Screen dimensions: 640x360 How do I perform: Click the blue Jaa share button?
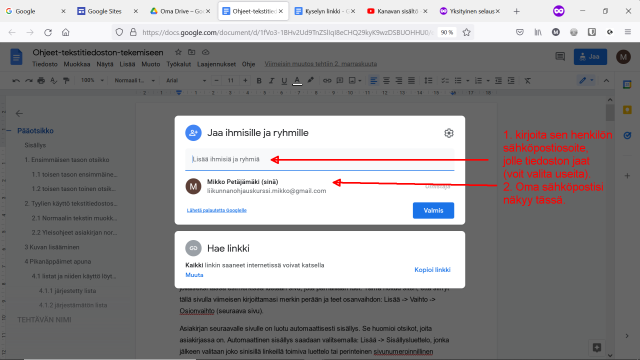tap(590, 57)
